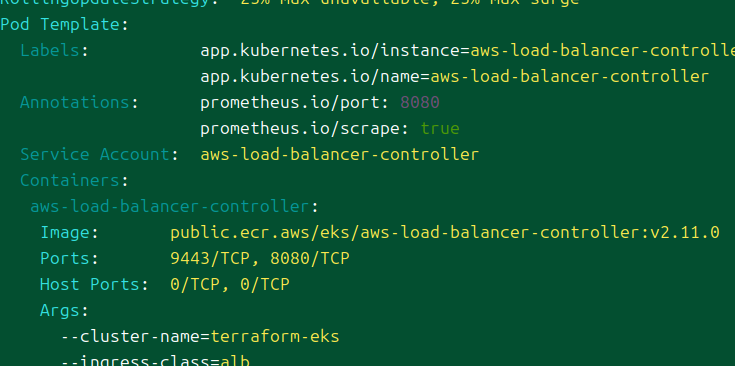Click the Containers heading
735x366 pixels.
pyautogui.click(x=69, y=180)
